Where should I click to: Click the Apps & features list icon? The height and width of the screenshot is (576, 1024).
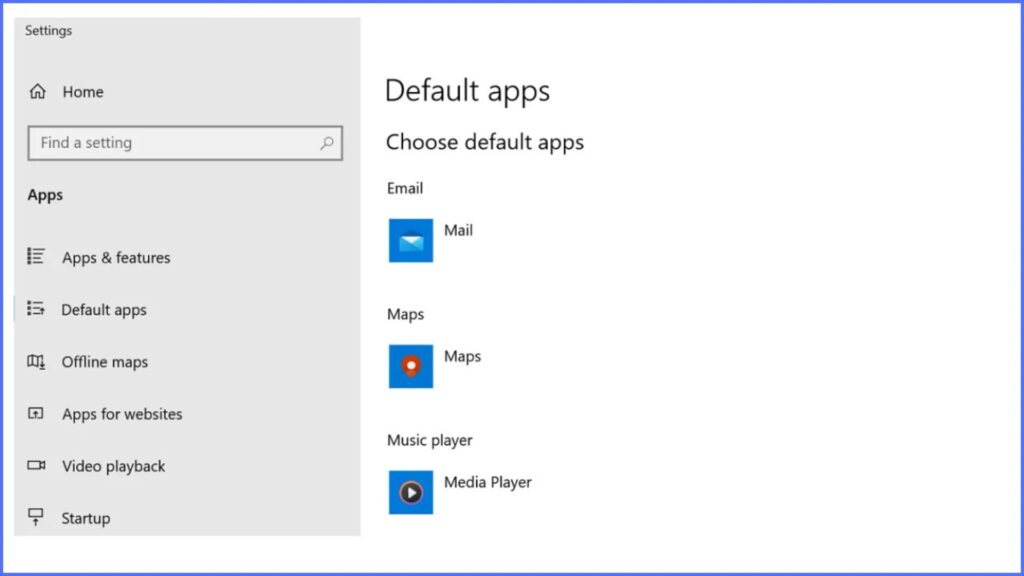click(37, 257)
